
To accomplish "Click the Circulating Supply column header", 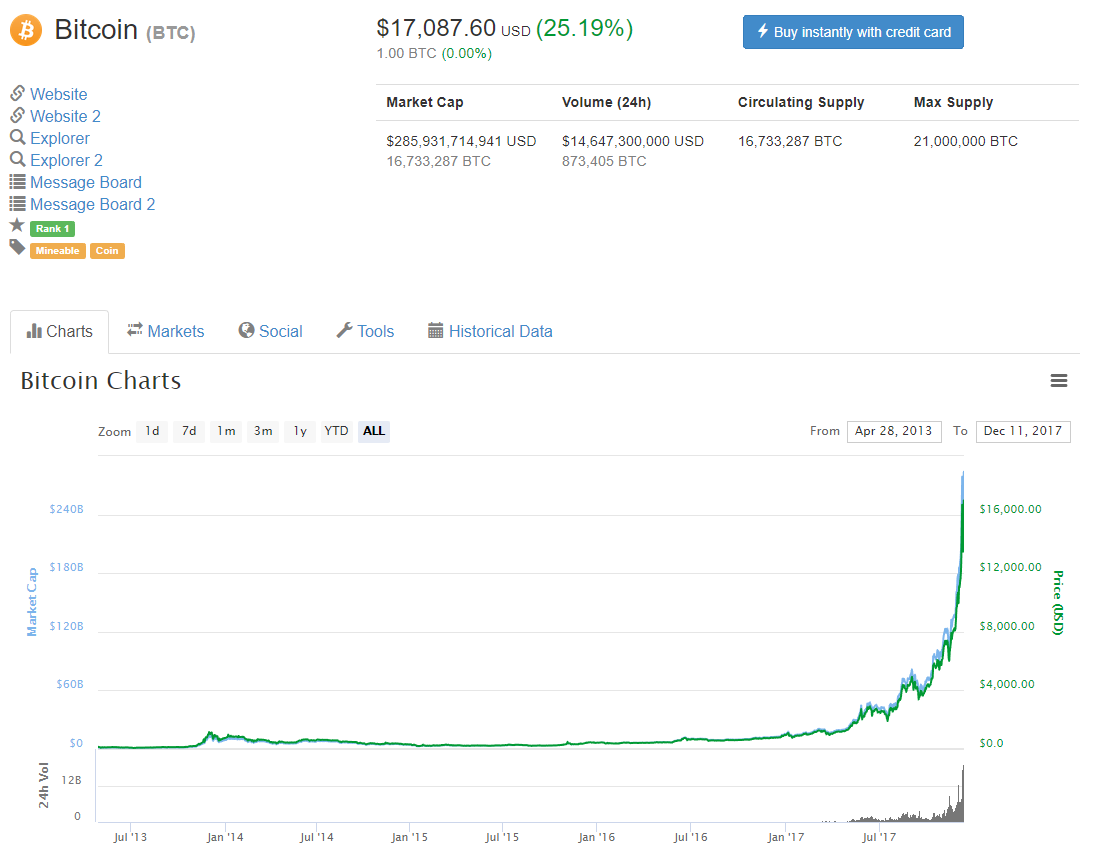I will tap(801, 102).
